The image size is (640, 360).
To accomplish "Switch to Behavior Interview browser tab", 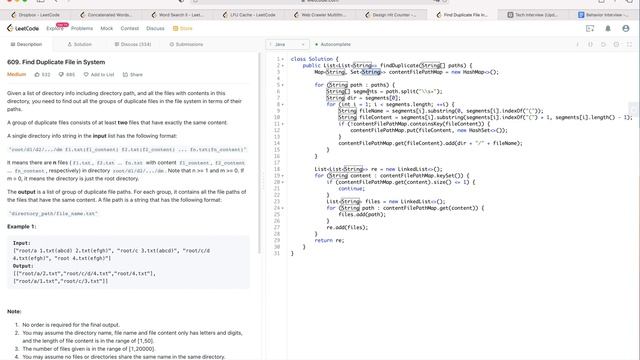I will click(x=604, y=15).
